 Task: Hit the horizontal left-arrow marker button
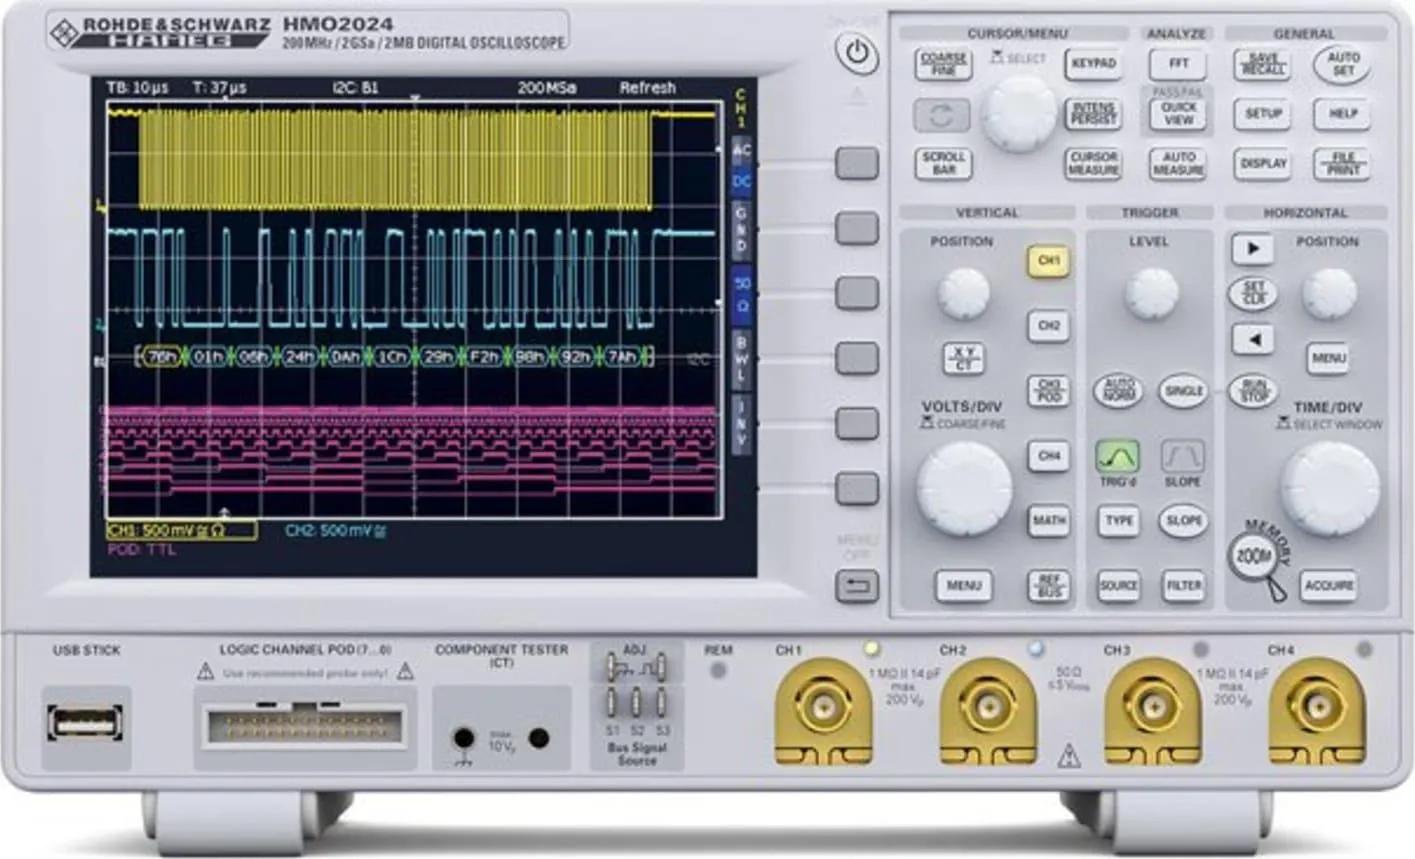point(1253,339)
